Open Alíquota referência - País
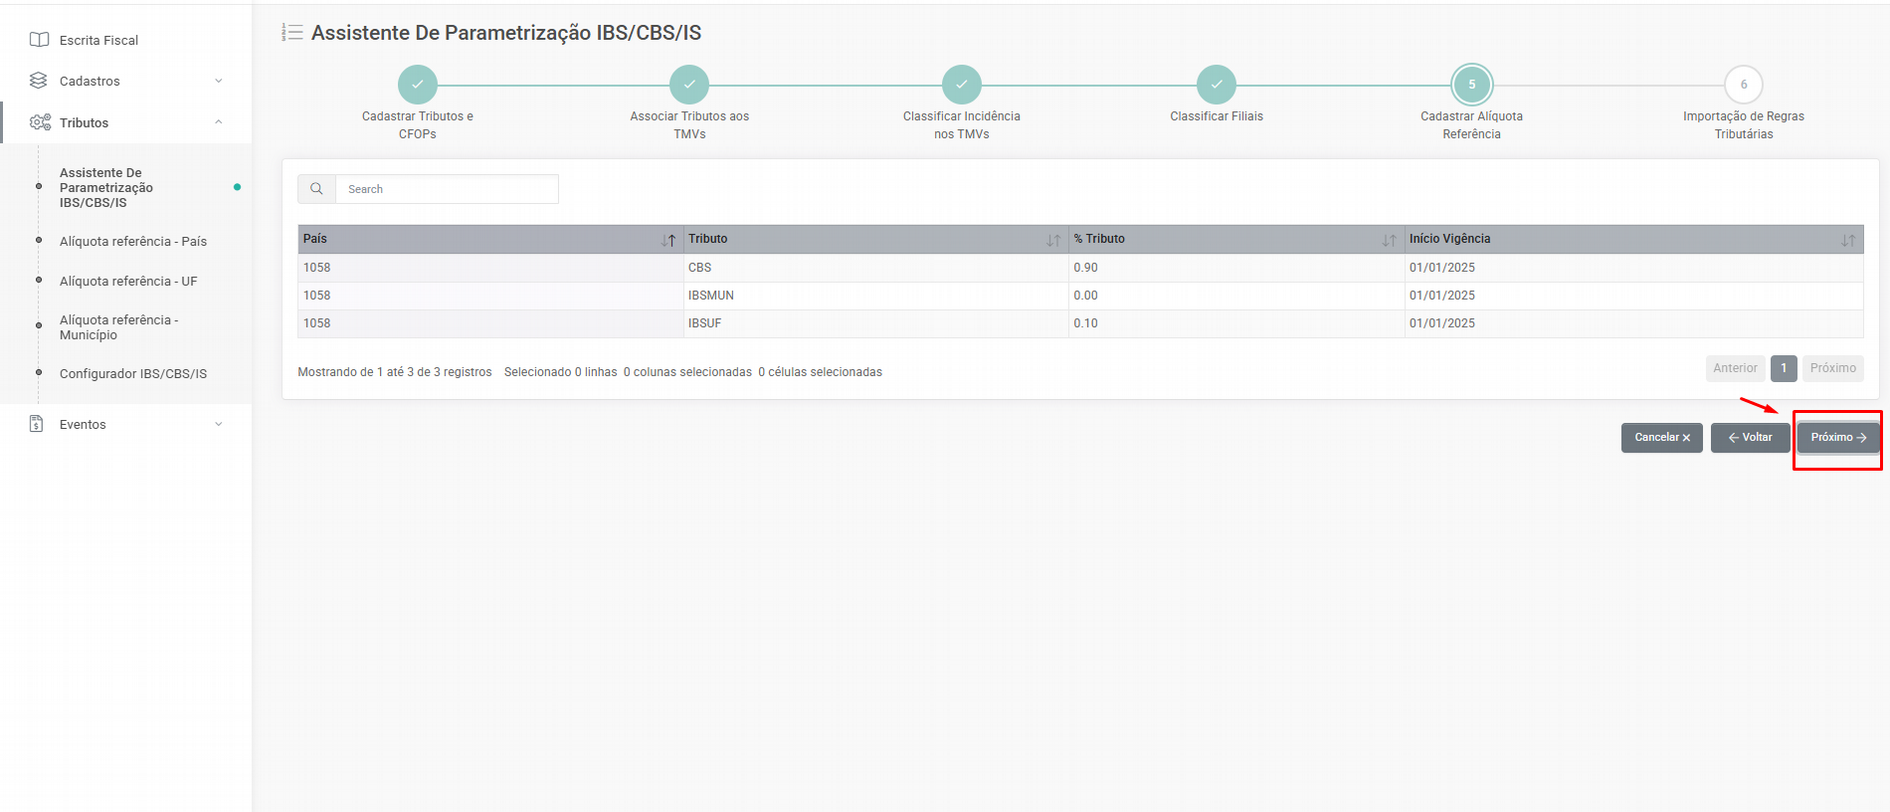 pos(133,241)
